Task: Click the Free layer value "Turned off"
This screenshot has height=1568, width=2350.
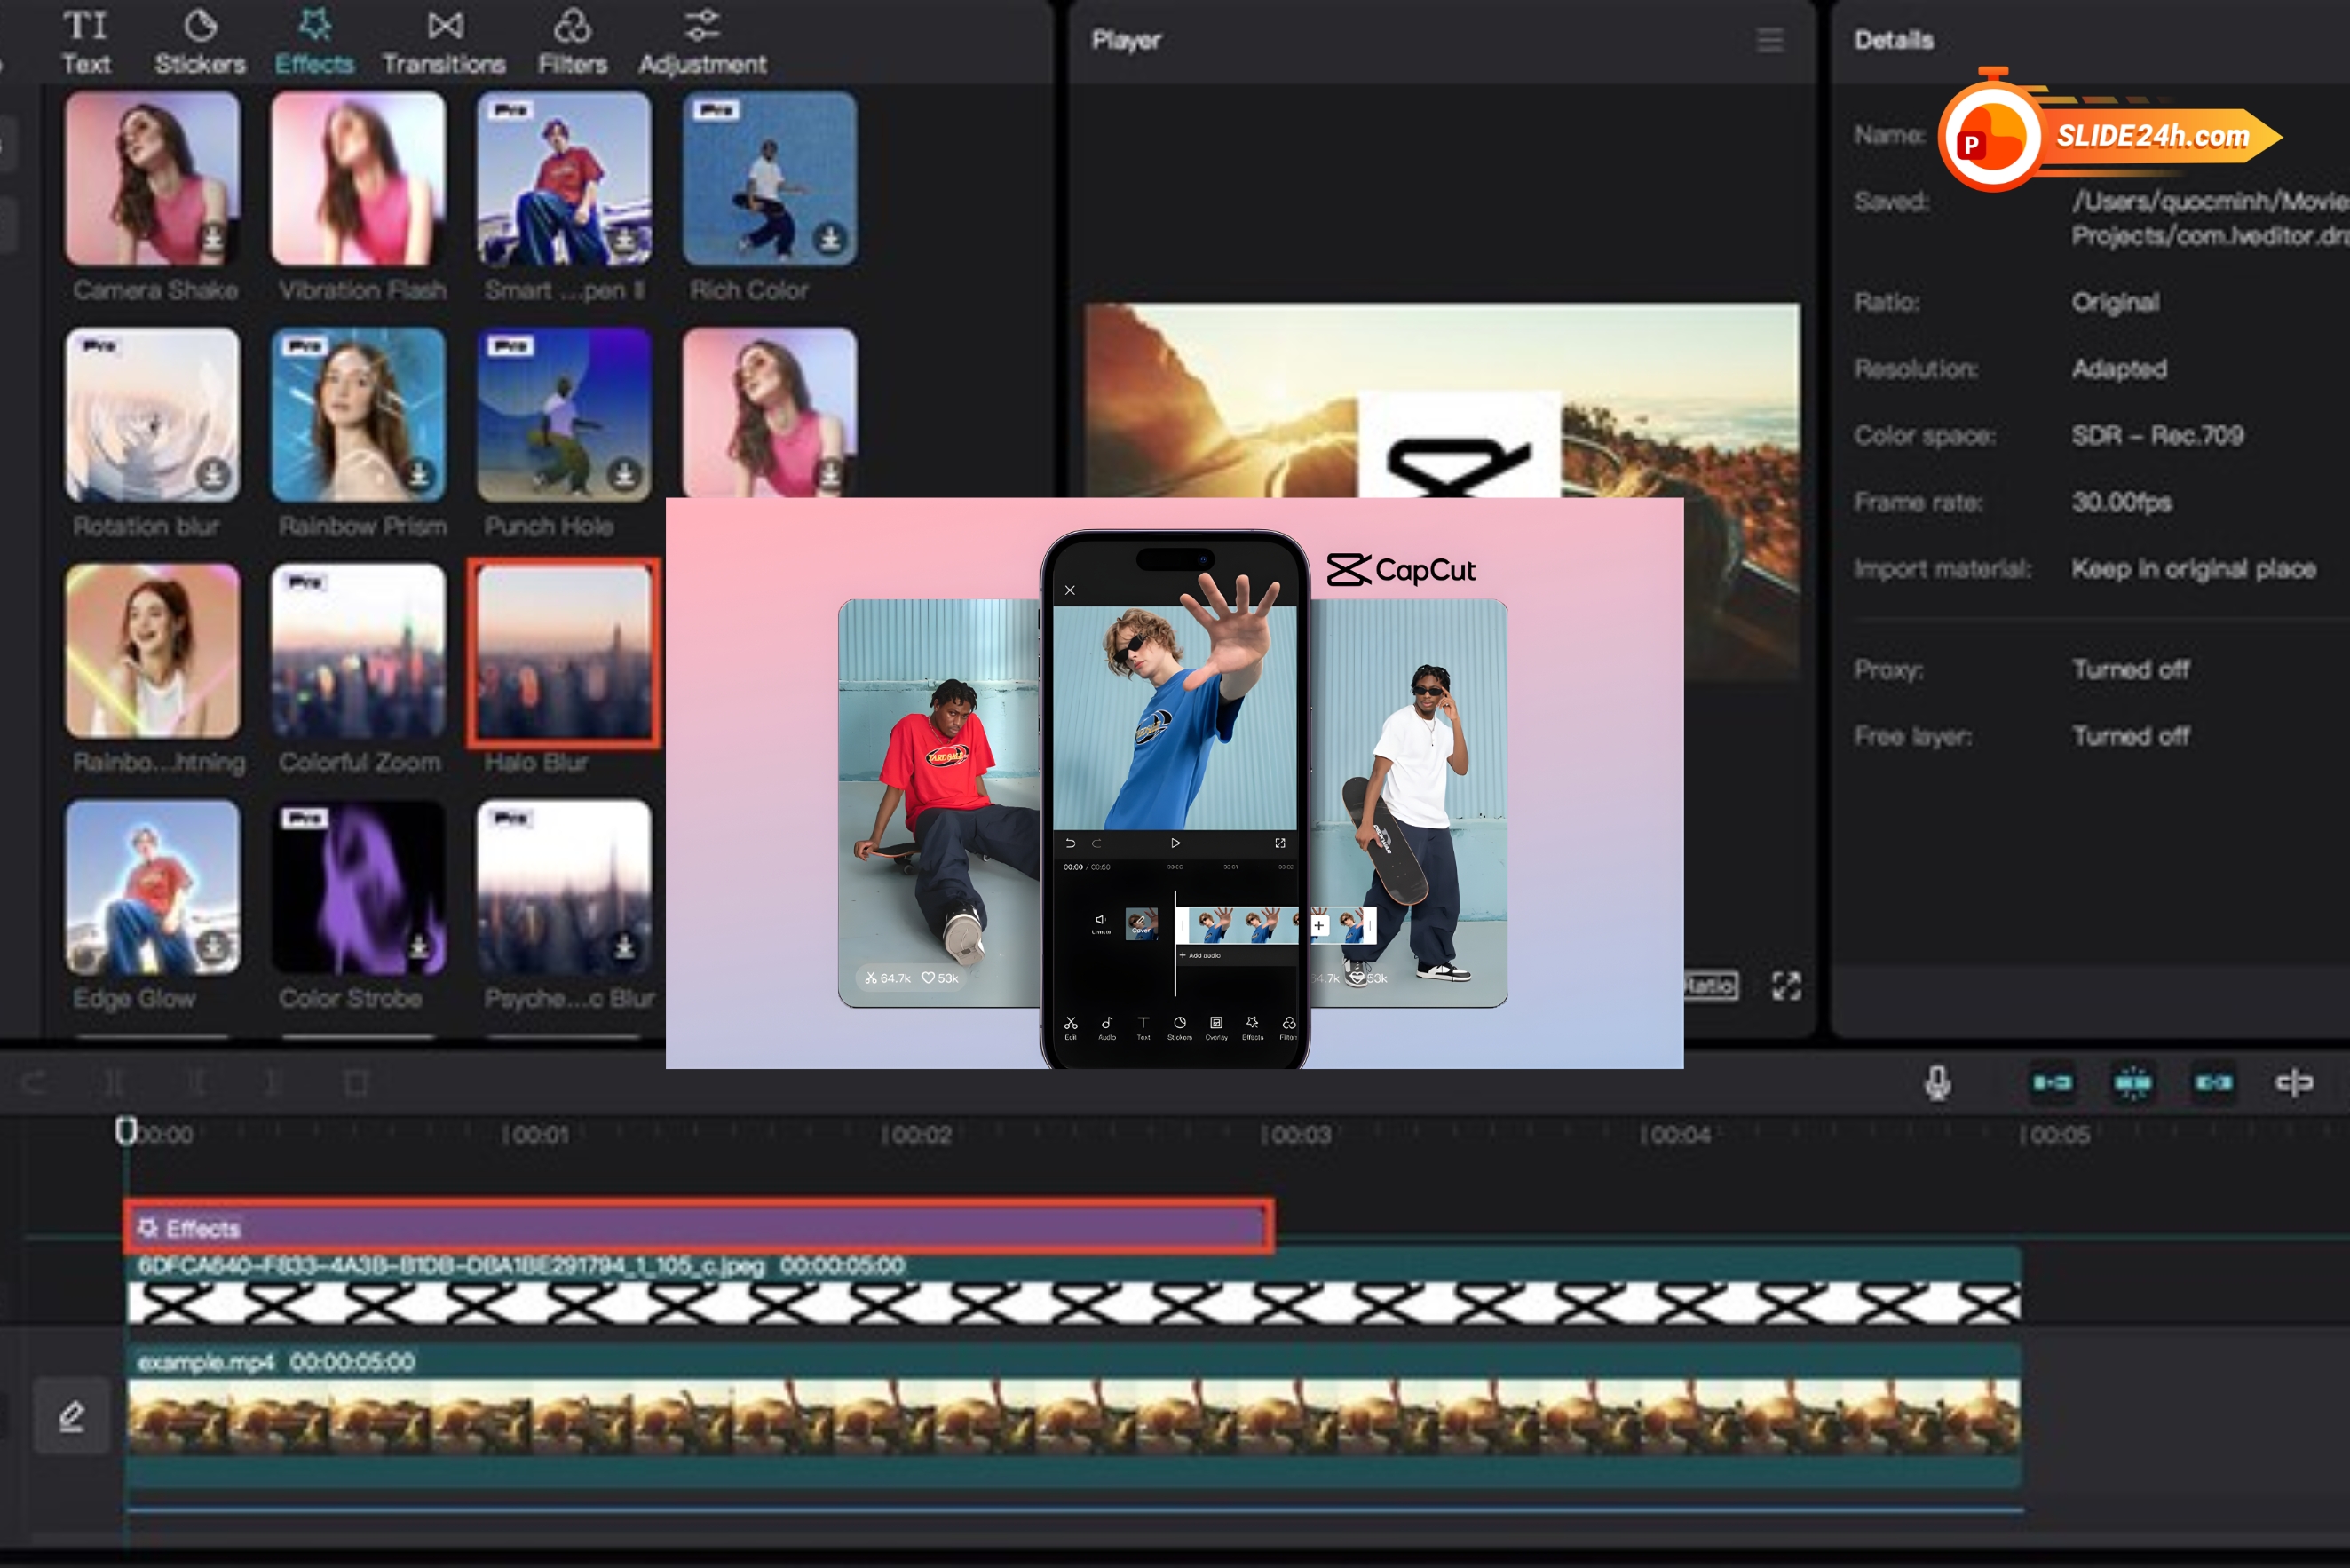Action: [x=2130, y=736]
